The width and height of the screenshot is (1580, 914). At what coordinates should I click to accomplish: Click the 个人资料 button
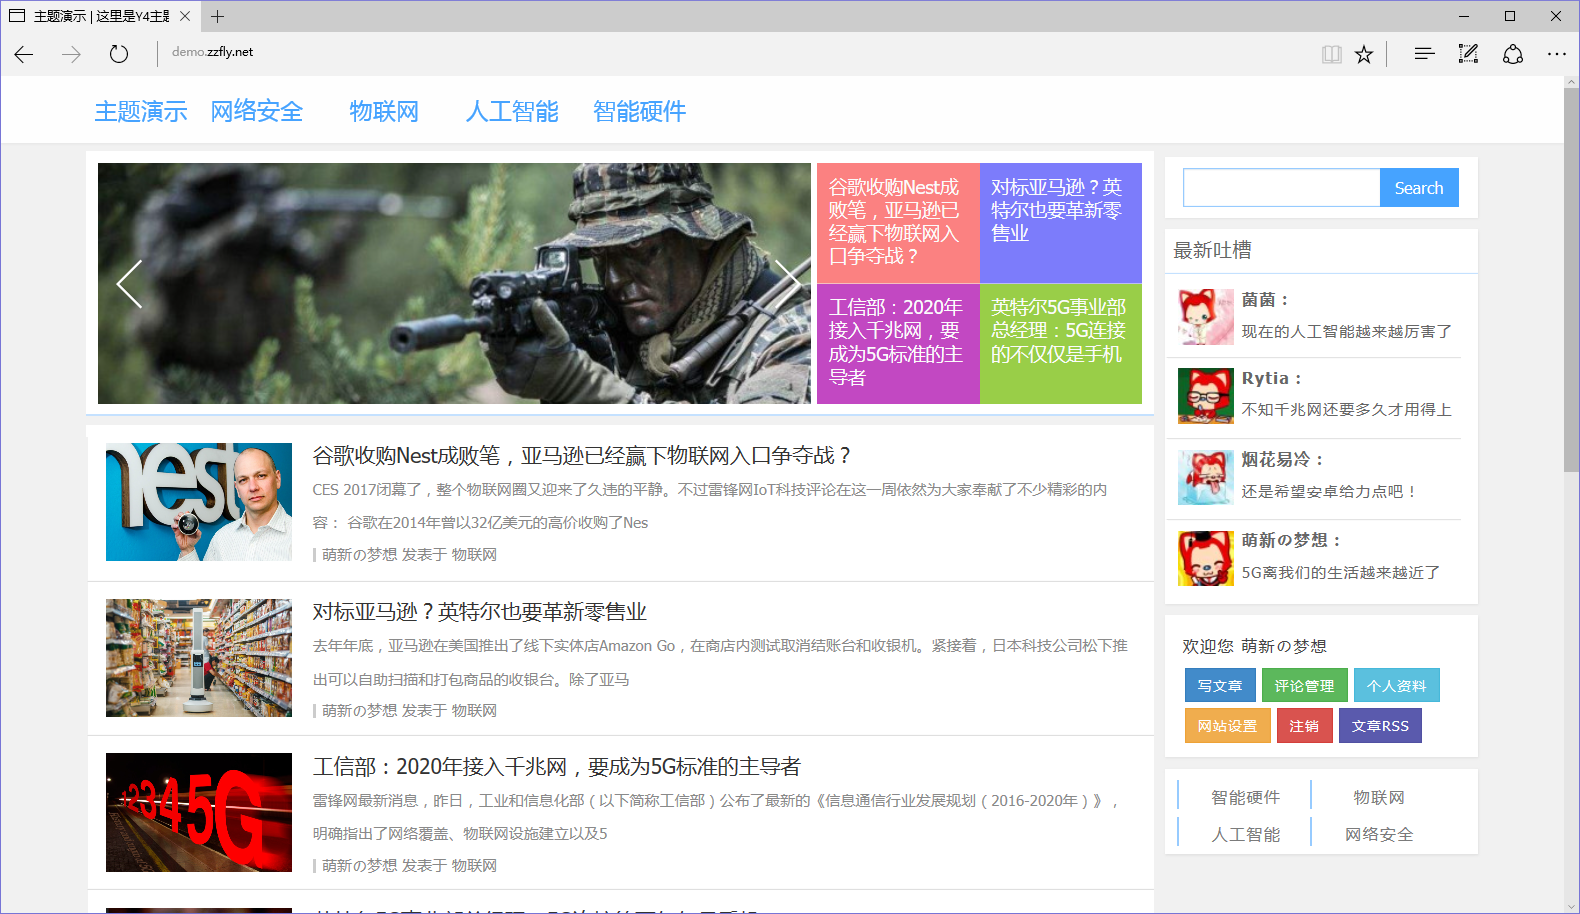click(x=1397, y=685)
